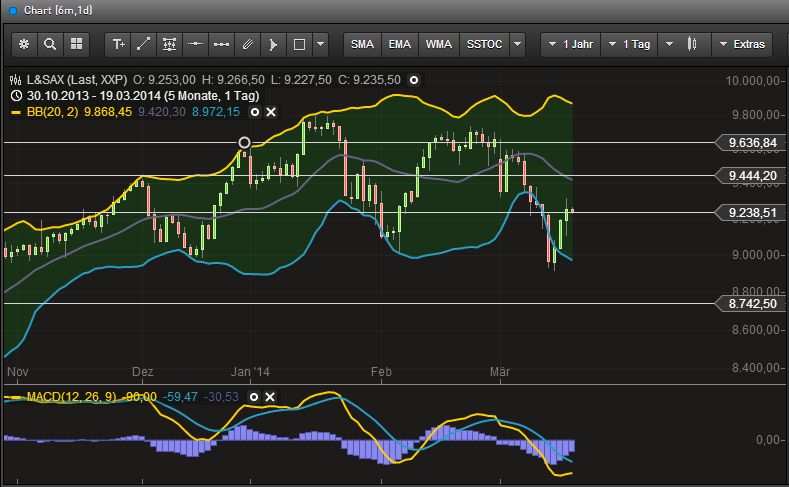
Task: Toggle the L&SAX series options circle
Action: (415, 79)
